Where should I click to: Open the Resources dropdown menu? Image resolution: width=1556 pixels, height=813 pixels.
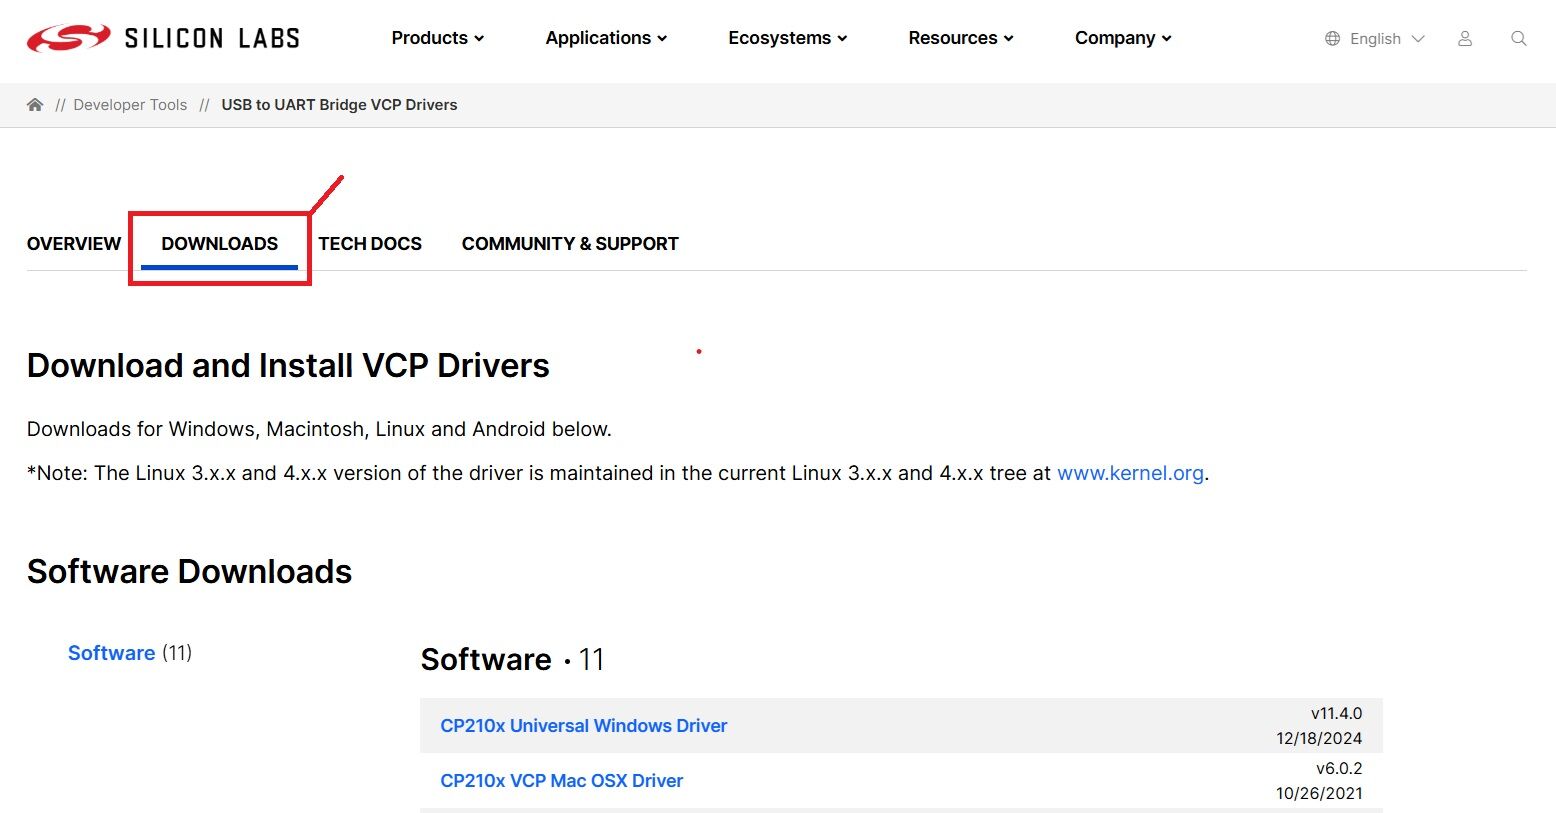tap(960, 38)
